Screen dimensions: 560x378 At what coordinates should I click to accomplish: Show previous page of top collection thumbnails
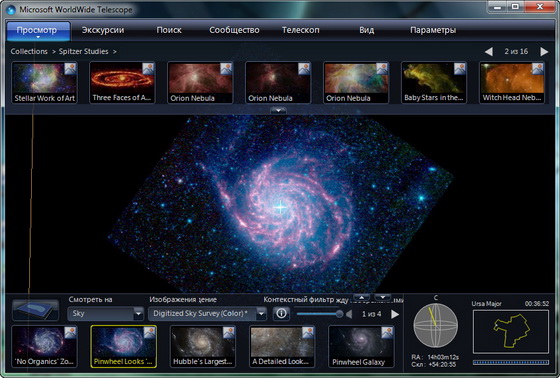489,52
